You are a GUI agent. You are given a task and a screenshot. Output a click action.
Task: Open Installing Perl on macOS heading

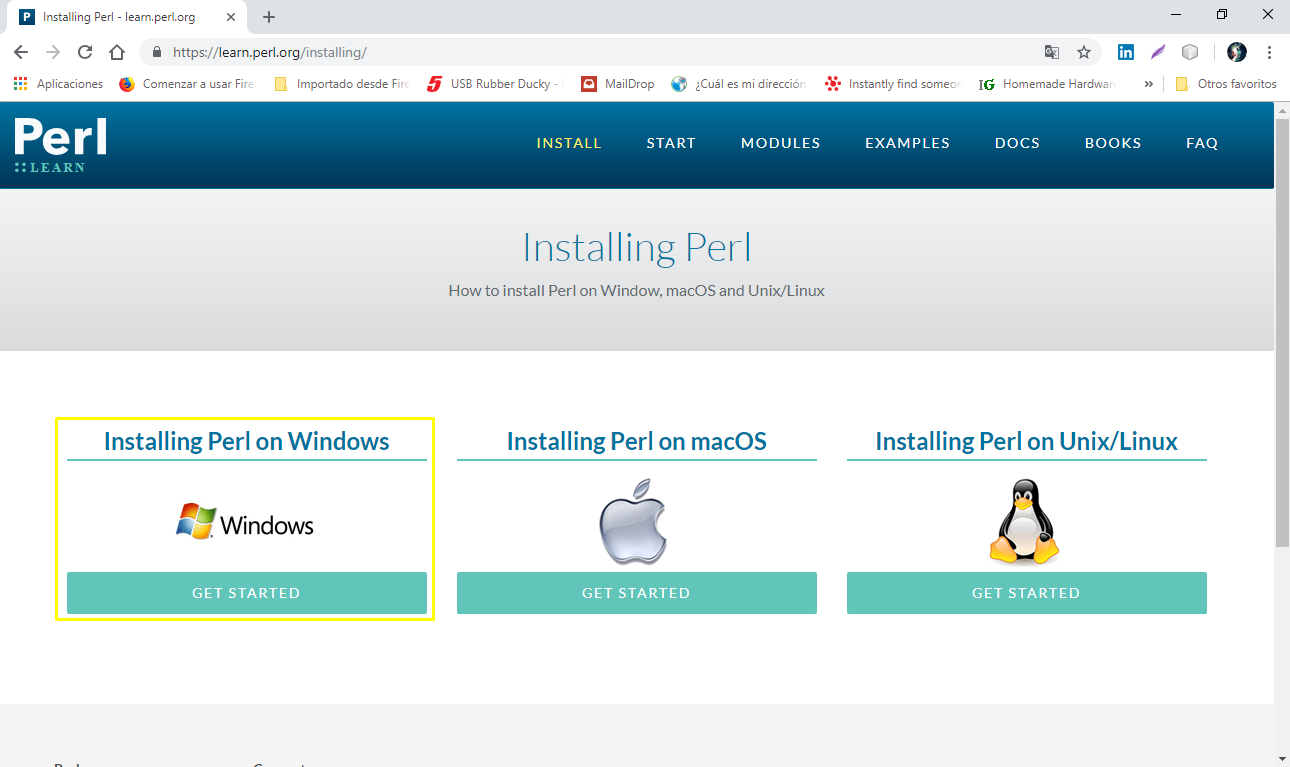[x=637, y=441]
